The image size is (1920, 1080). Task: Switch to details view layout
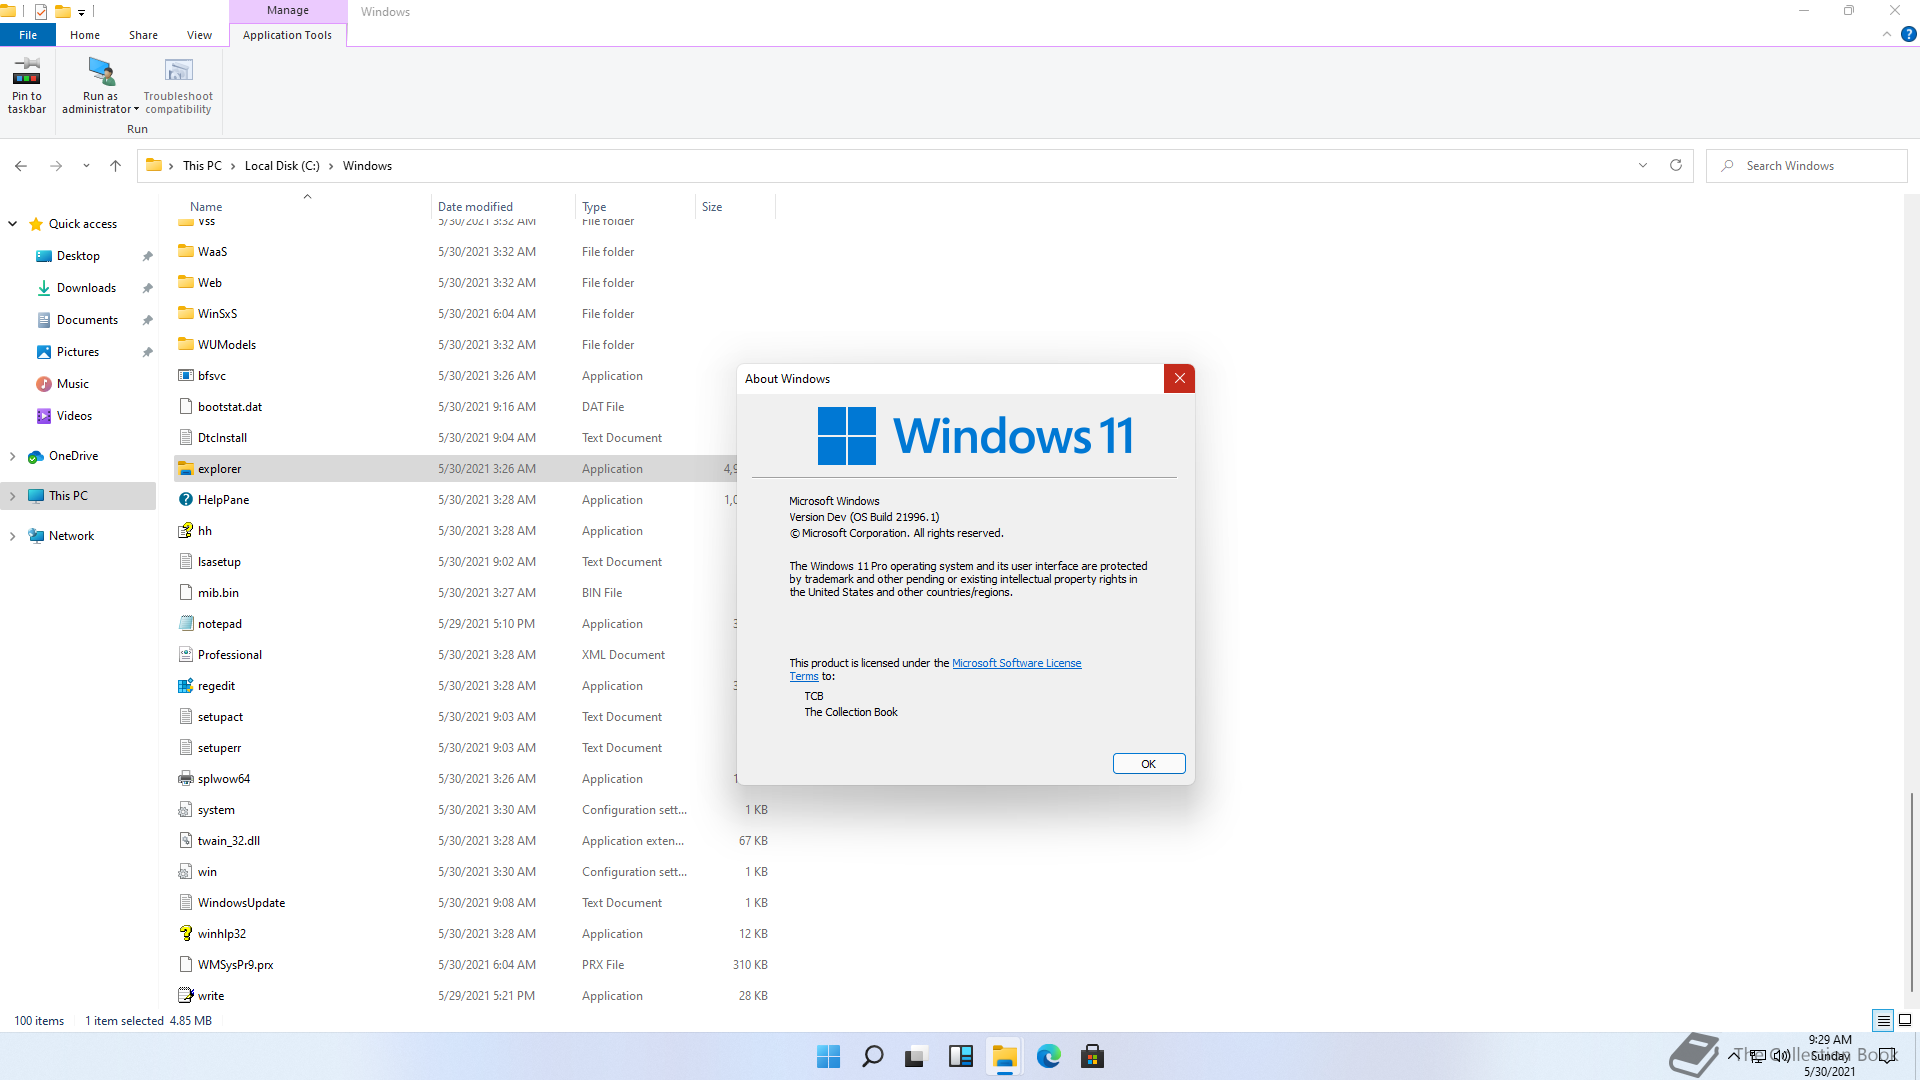coord(1884,1021)
